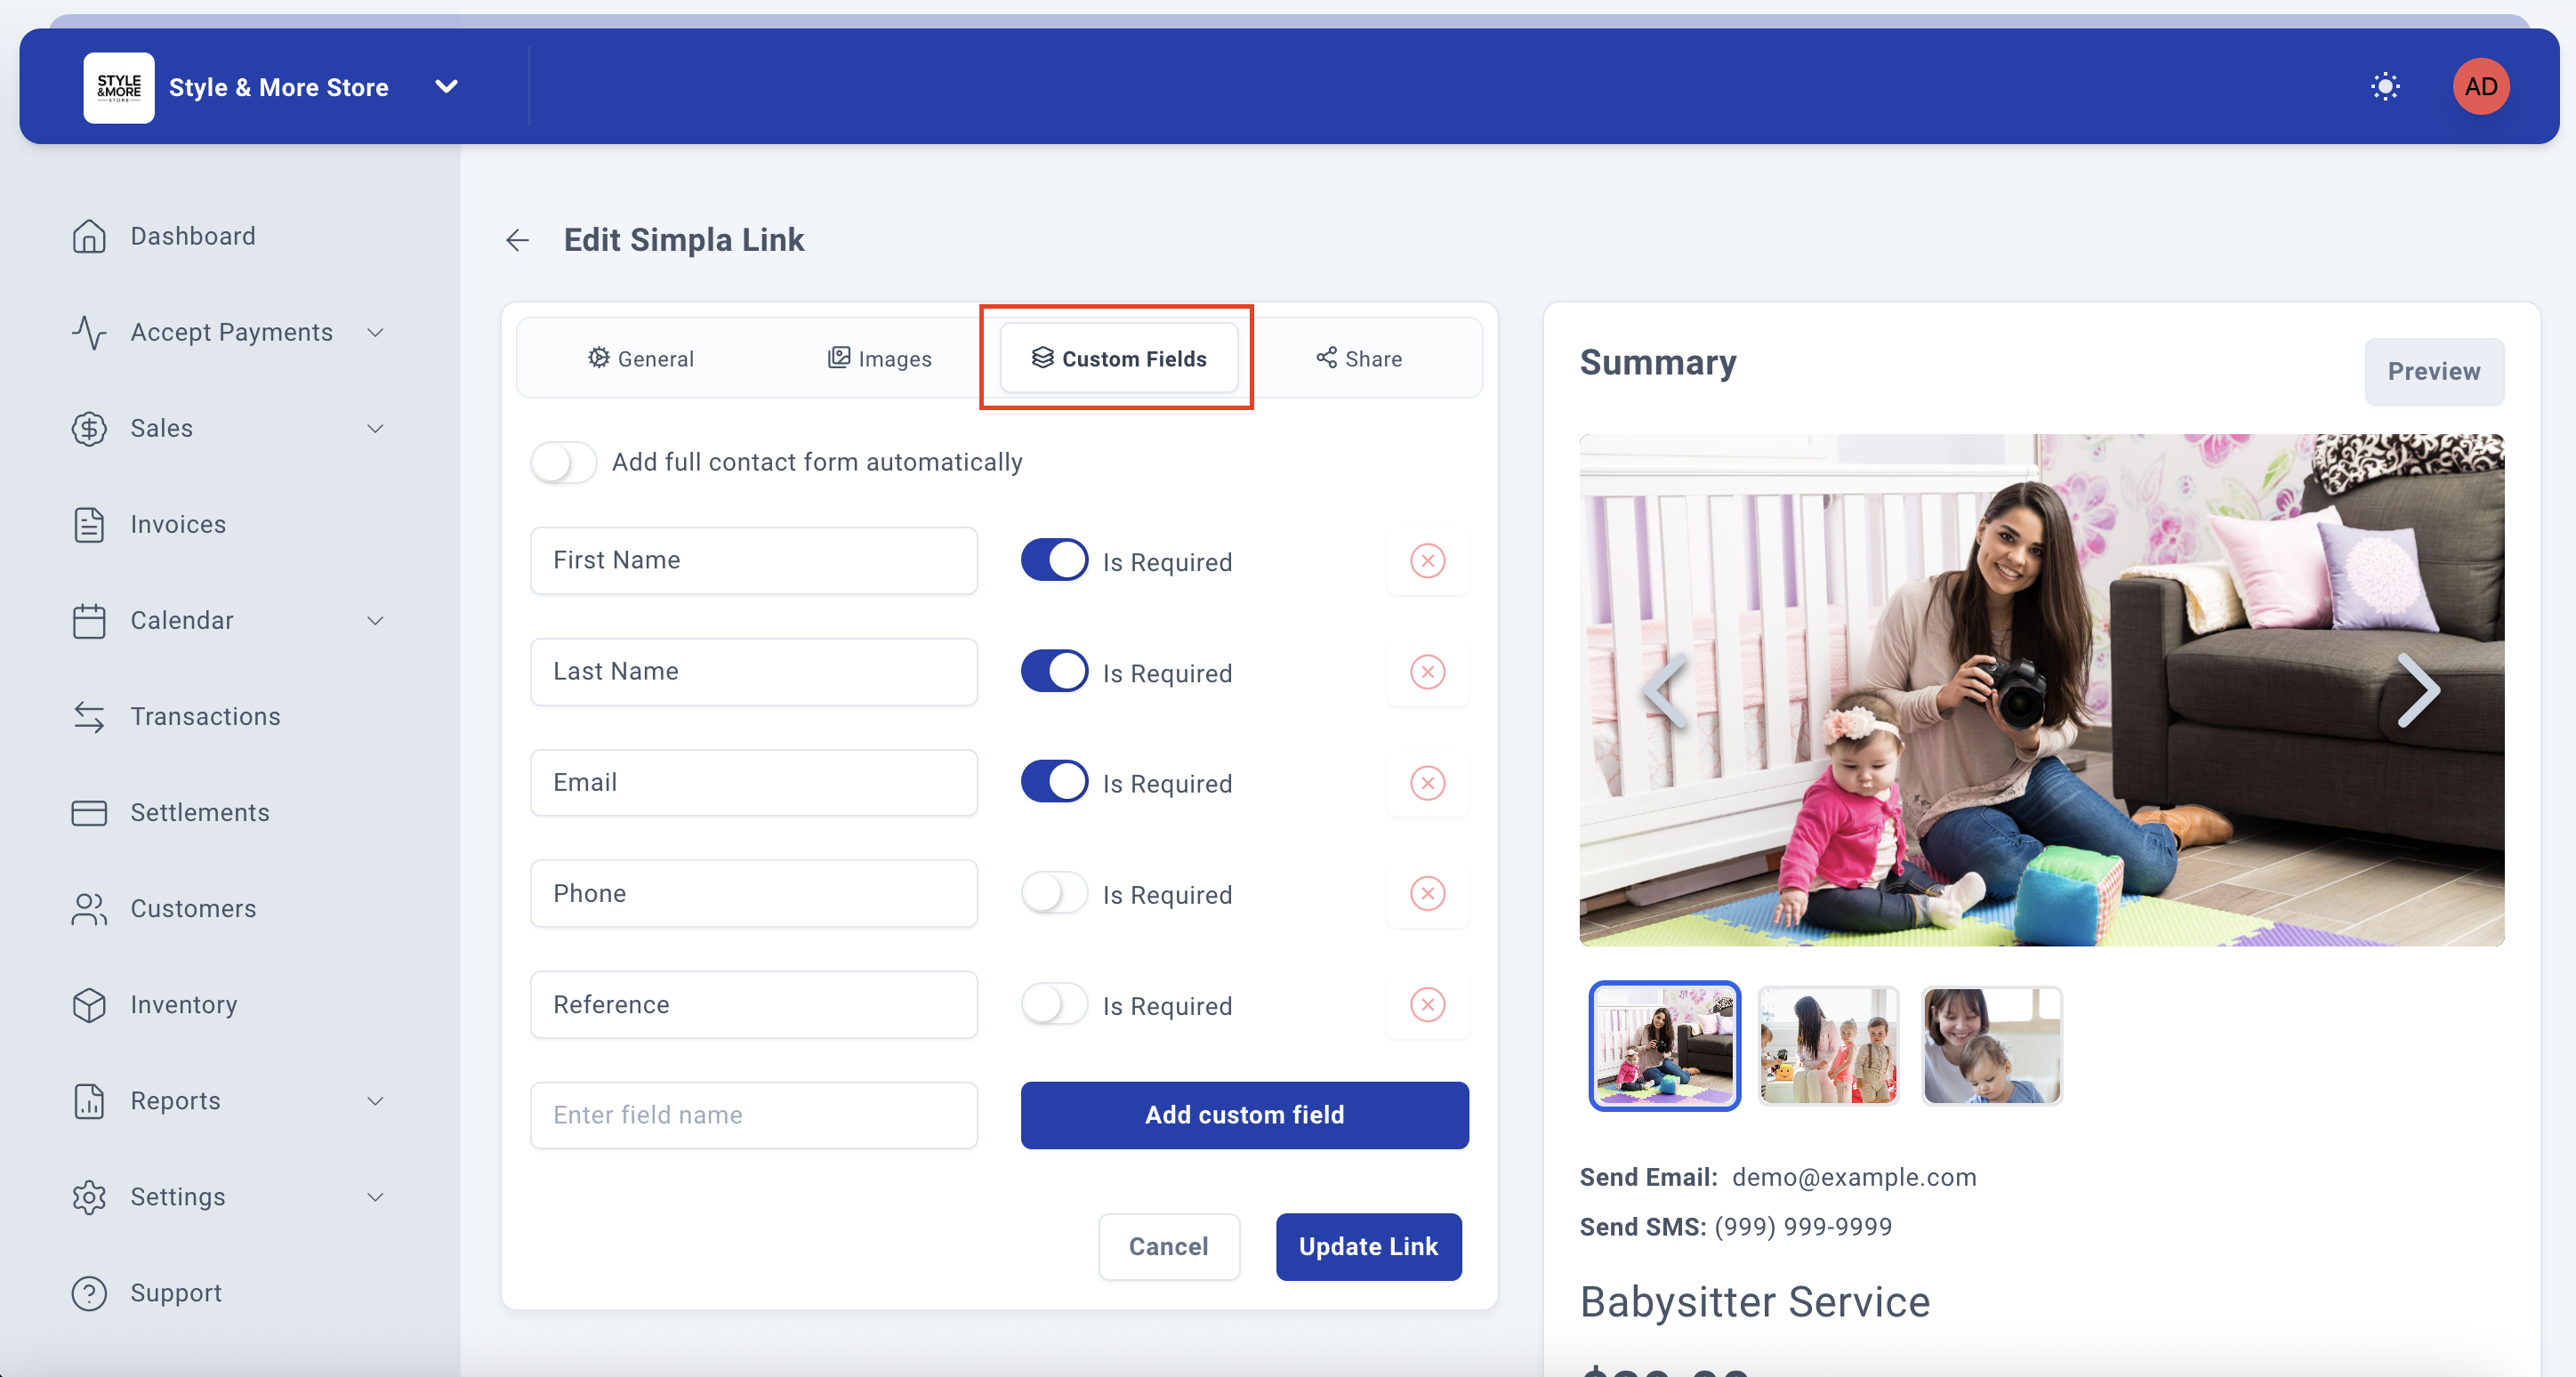Show next image with the carousel right arrow
2576x1377 pixels.
click(2418, 690)
